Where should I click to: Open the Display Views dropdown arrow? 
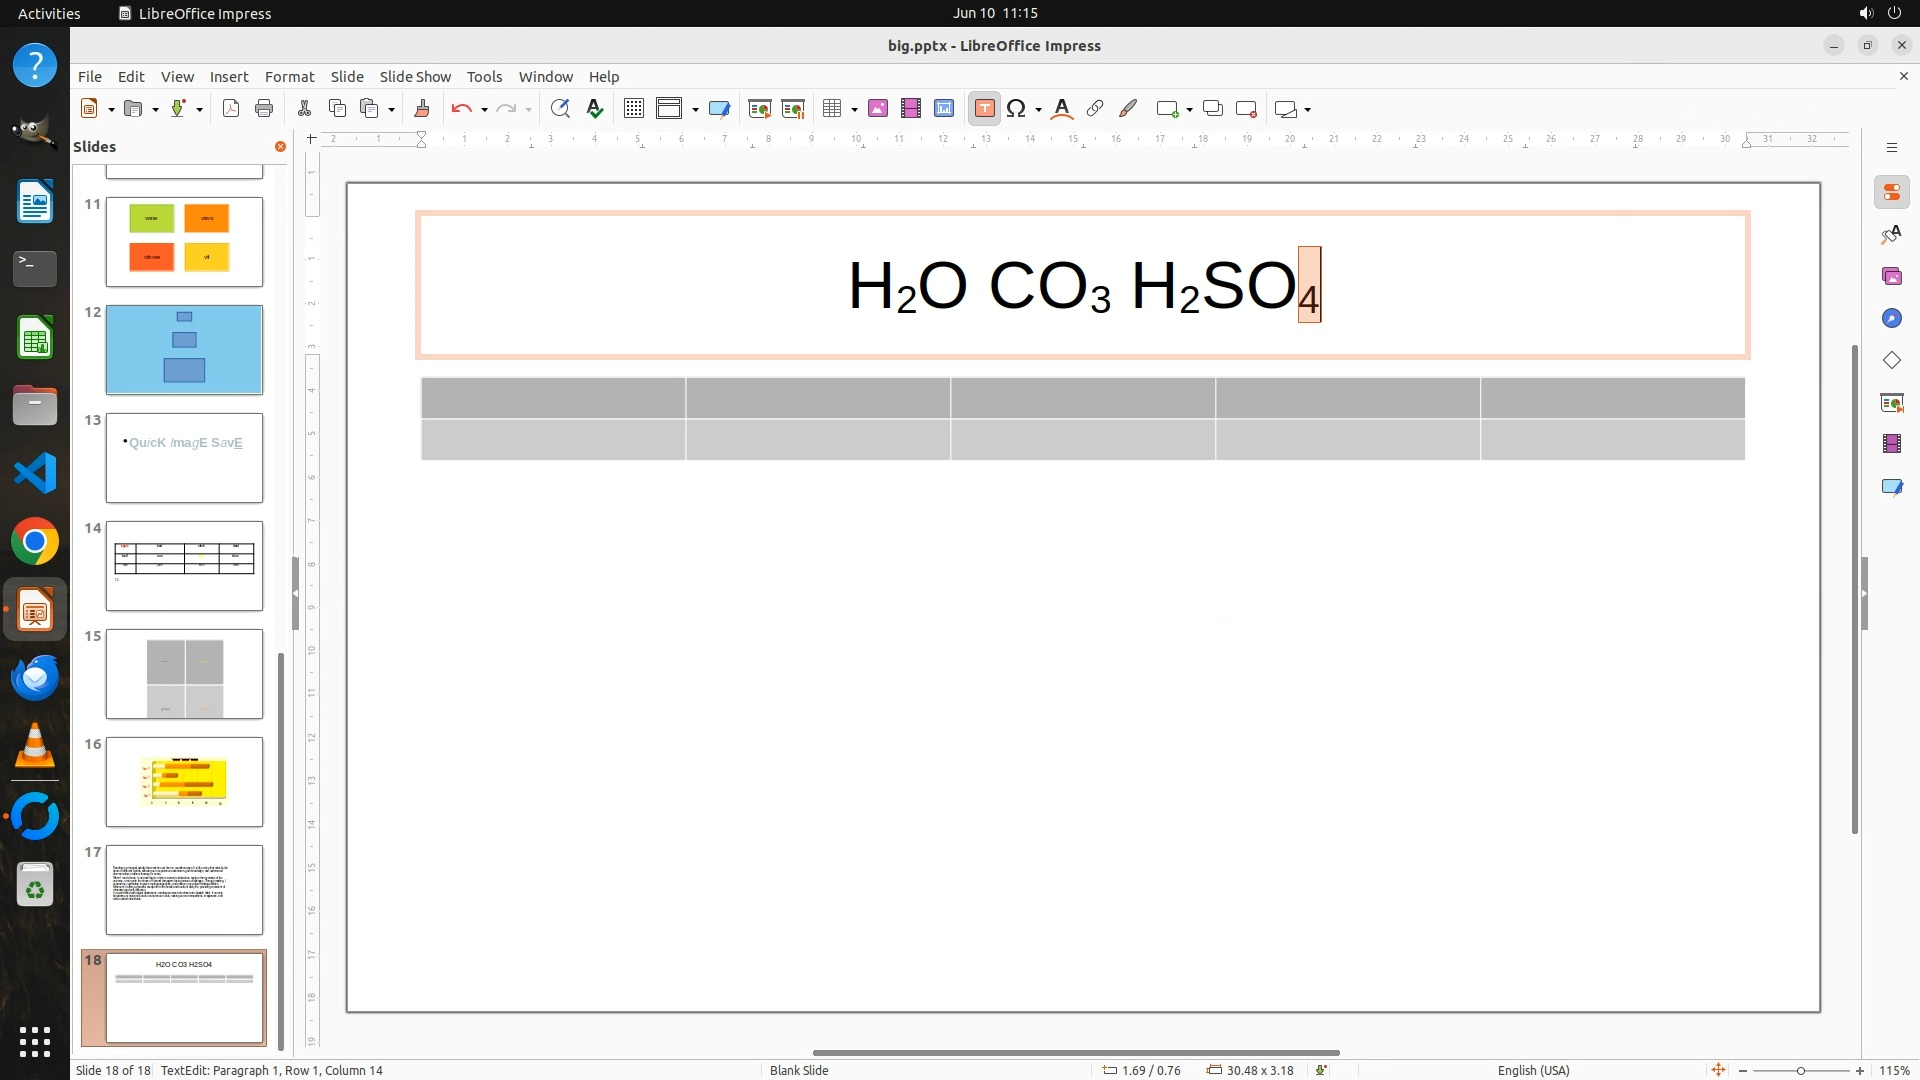click(x=695, y=109)
